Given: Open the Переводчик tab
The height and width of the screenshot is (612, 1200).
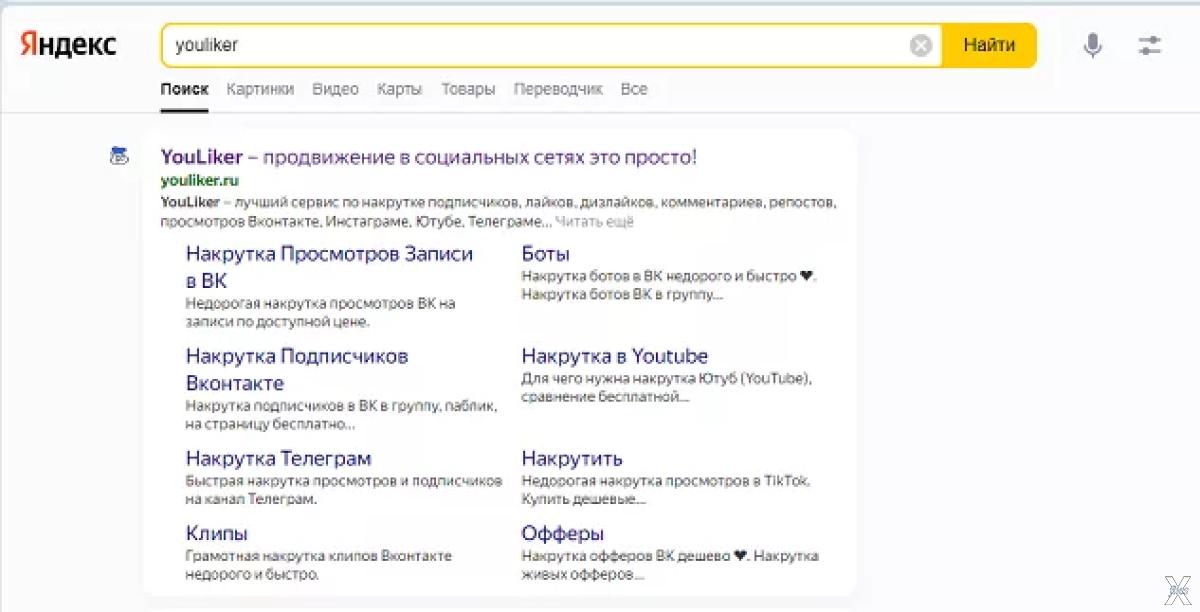Looking at the screenshot, I should pos(558,89).
